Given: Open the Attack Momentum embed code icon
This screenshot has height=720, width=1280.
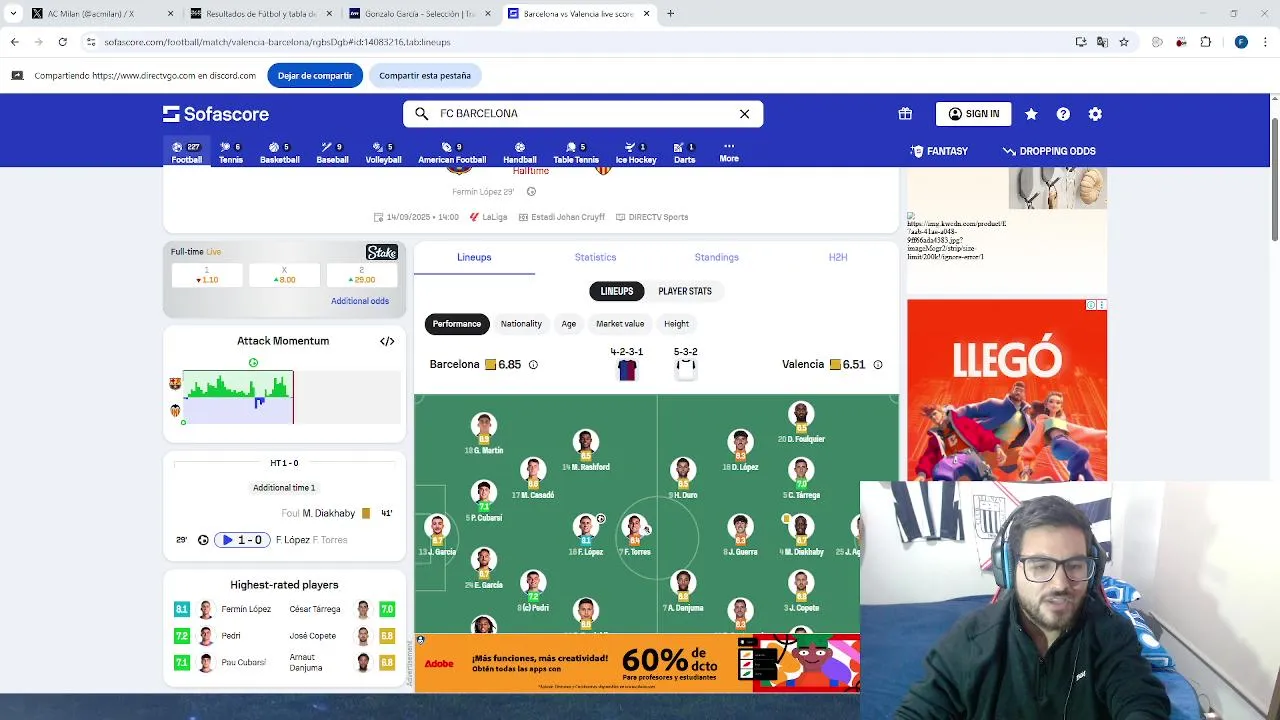Looking at the screenshot, I should point(387,341).
